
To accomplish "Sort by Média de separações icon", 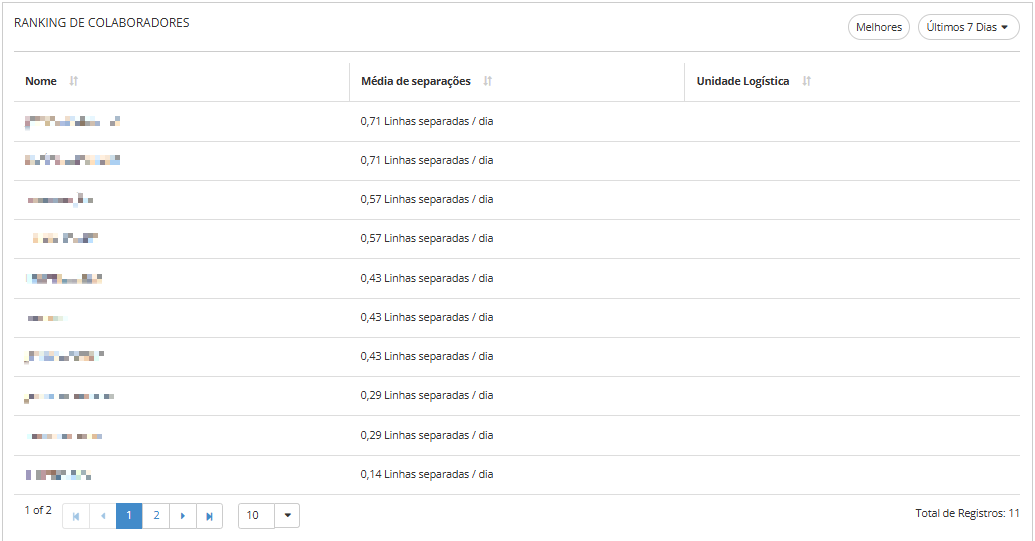I will (488, 81).
